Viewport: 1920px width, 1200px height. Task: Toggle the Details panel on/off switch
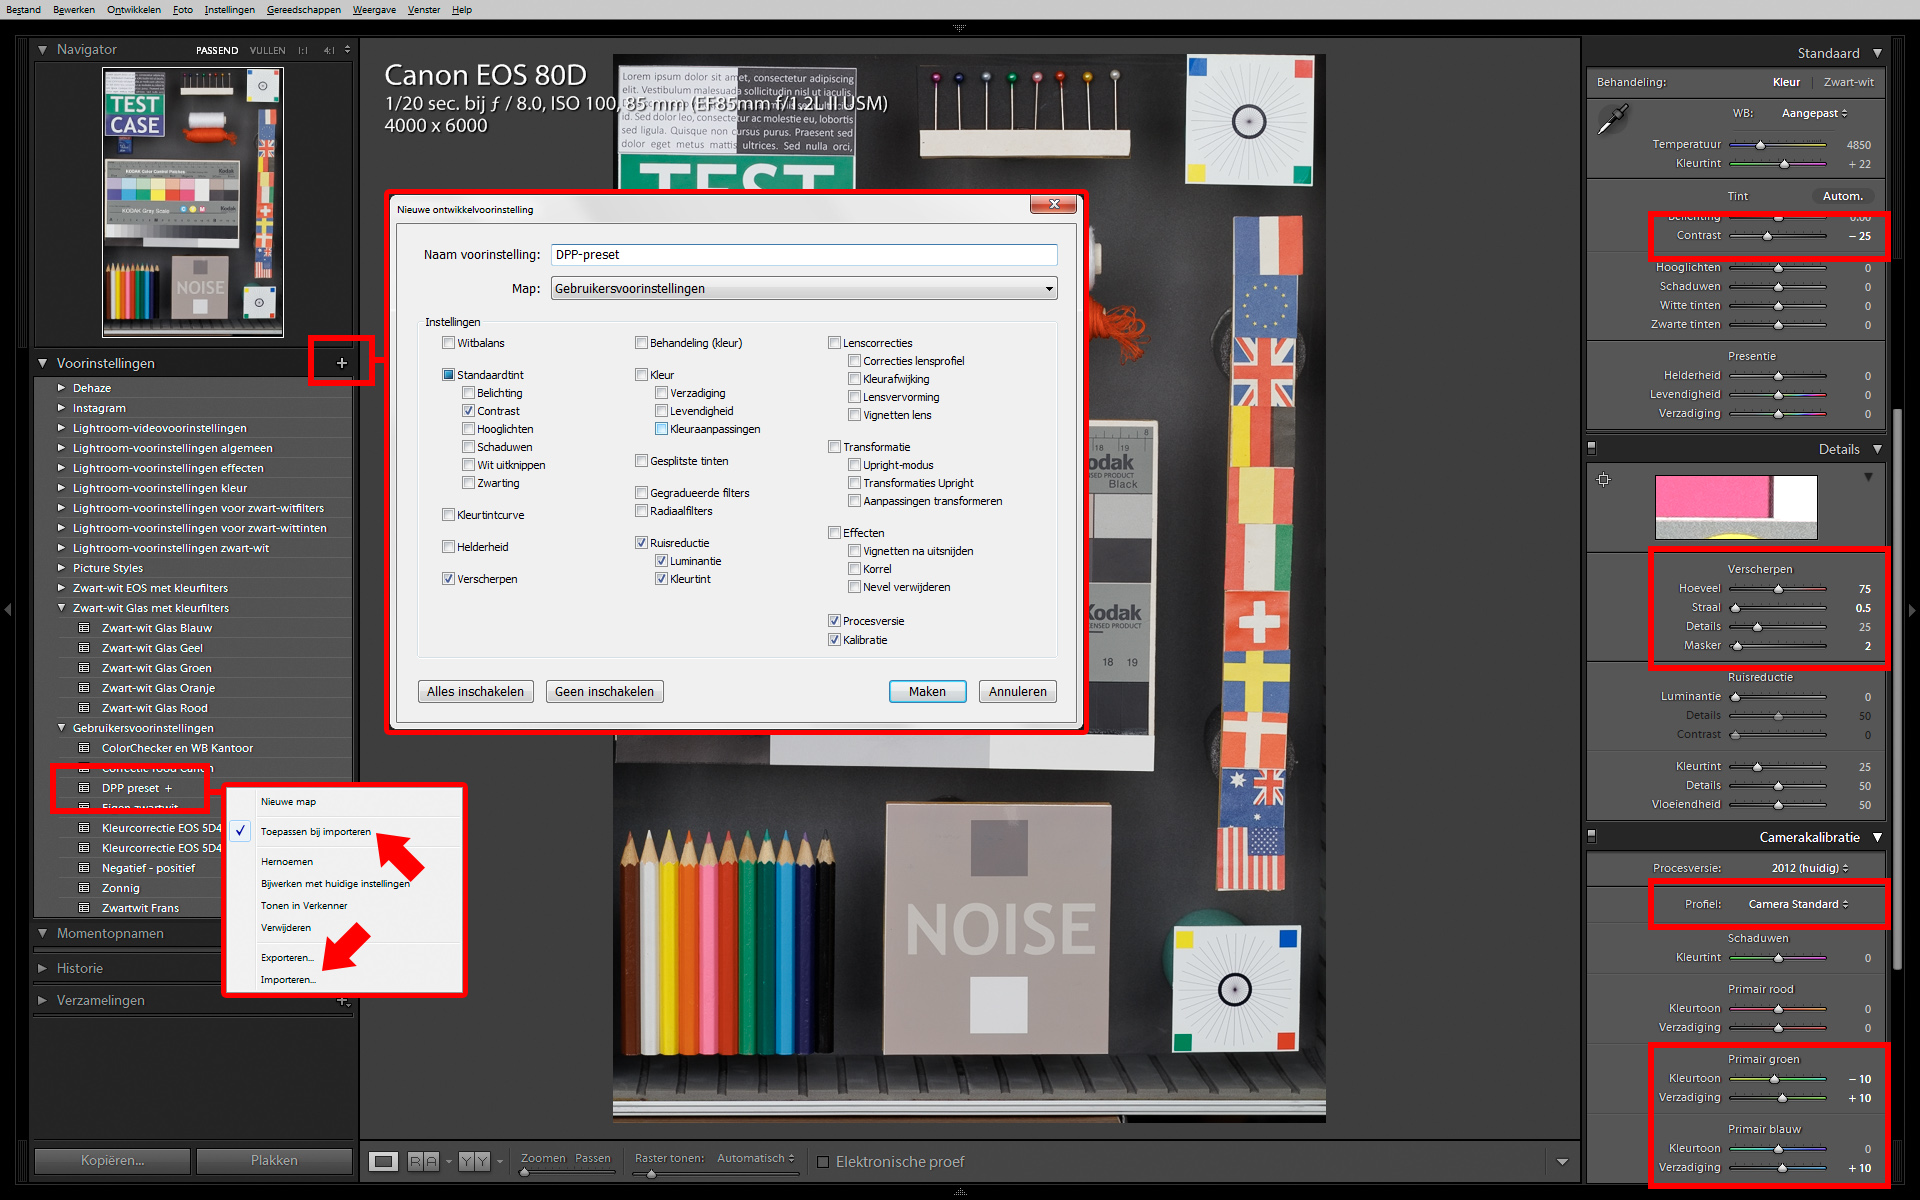point(1592,448)
